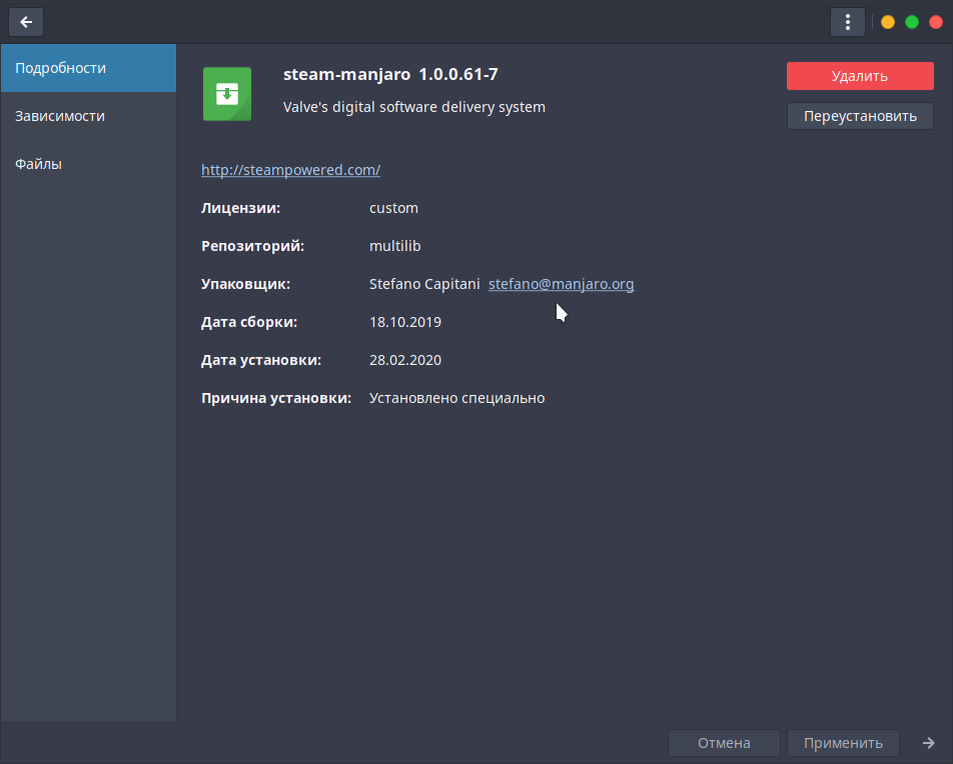Click the packager name 'Stefano Capitani'
This screenshot has width=953, height=764.
[x=424, y=284]
